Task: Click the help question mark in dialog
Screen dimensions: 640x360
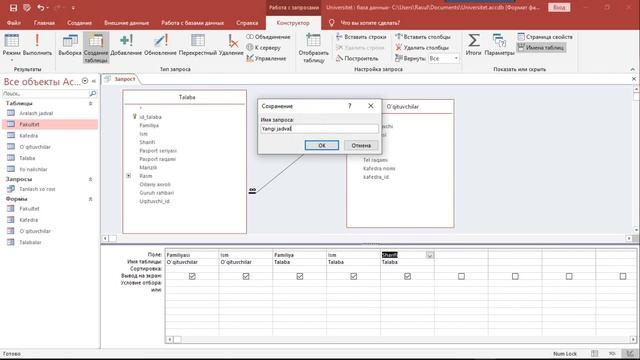Action: coord(349,106)
